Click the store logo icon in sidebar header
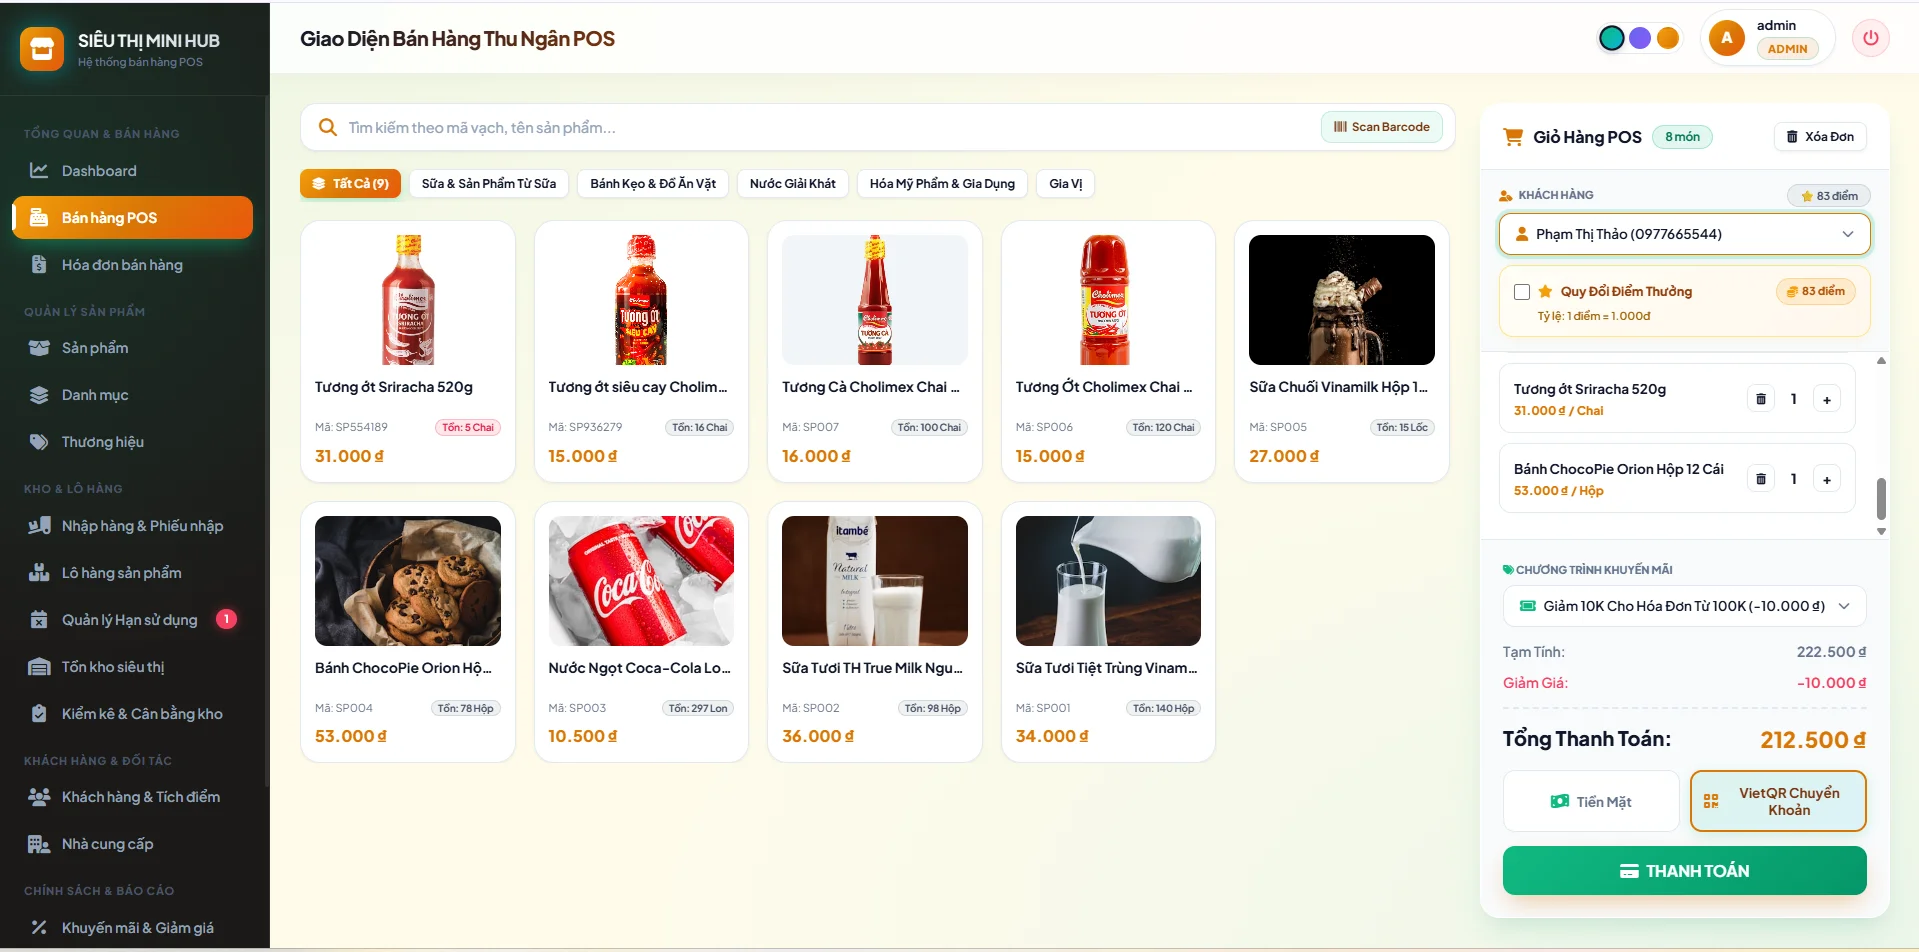Screen dimensions: 1919x952 (x=41, y=49)
